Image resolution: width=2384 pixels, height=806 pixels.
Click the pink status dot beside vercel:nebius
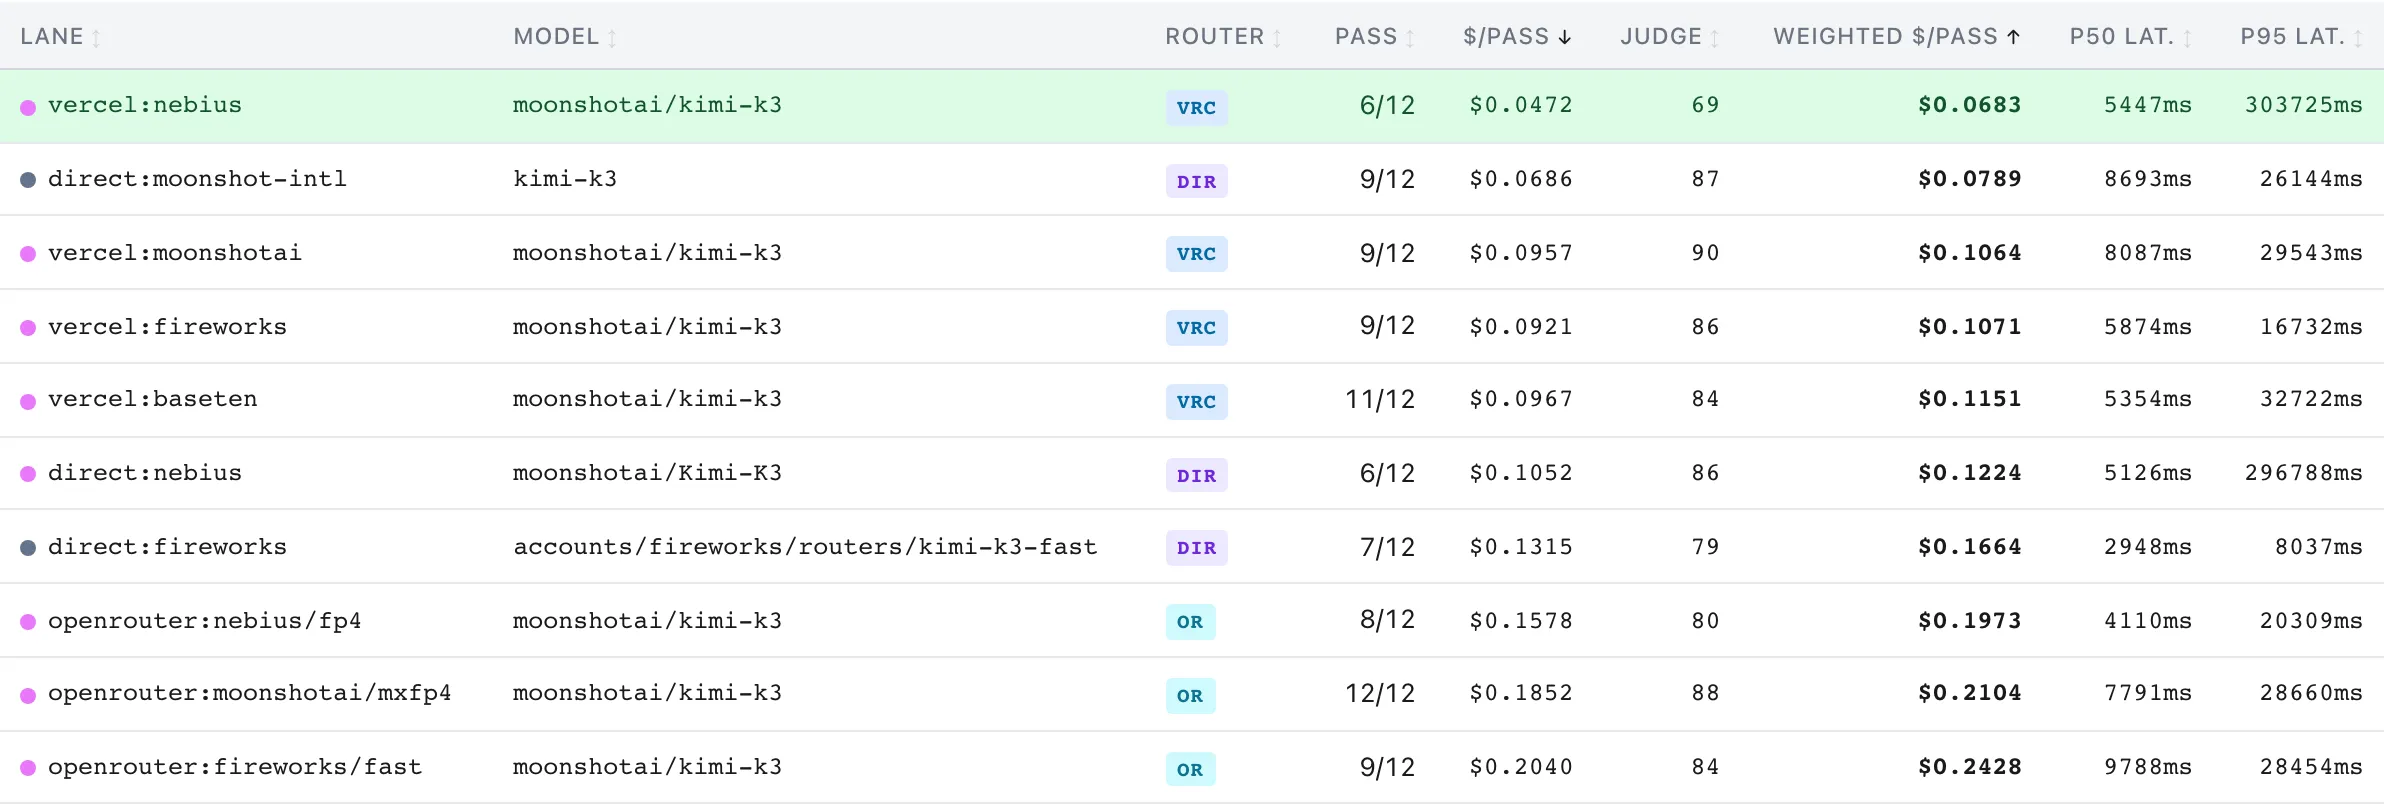click(28, 107)
